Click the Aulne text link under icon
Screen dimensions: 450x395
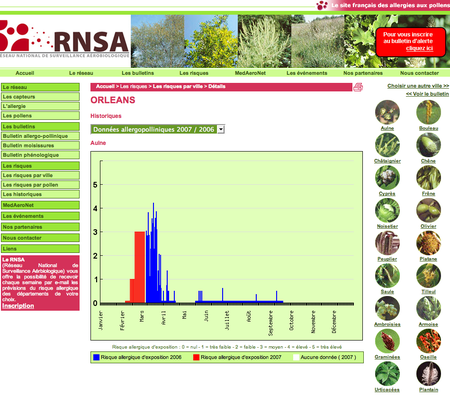[387, 128]
